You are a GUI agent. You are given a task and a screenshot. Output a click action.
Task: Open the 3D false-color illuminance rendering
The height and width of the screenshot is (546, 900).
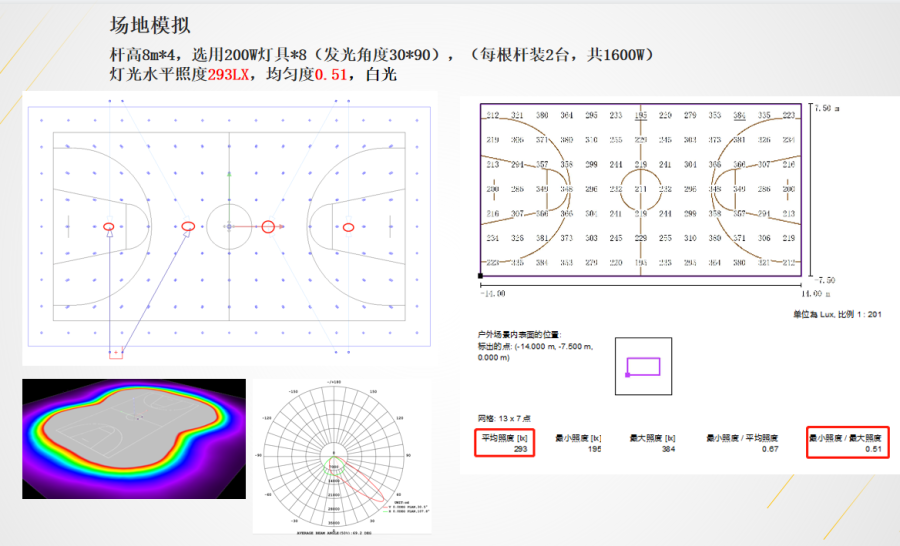[133, 439]
